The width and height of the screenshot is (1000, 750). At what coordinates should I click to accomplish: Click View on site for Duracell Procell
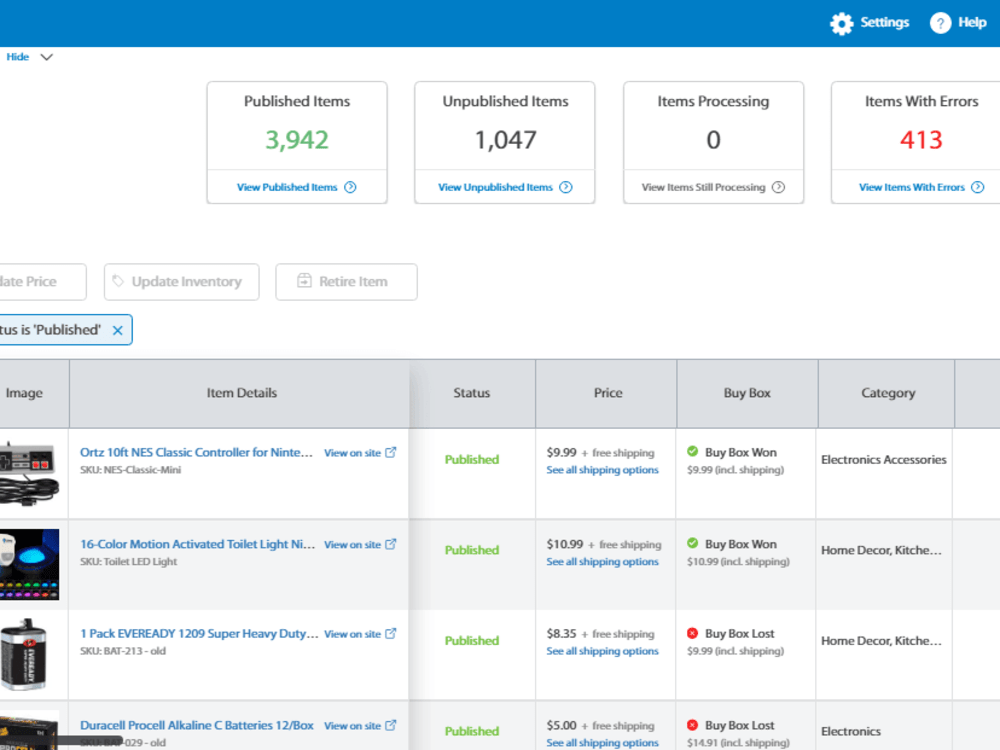pos(352,726)
